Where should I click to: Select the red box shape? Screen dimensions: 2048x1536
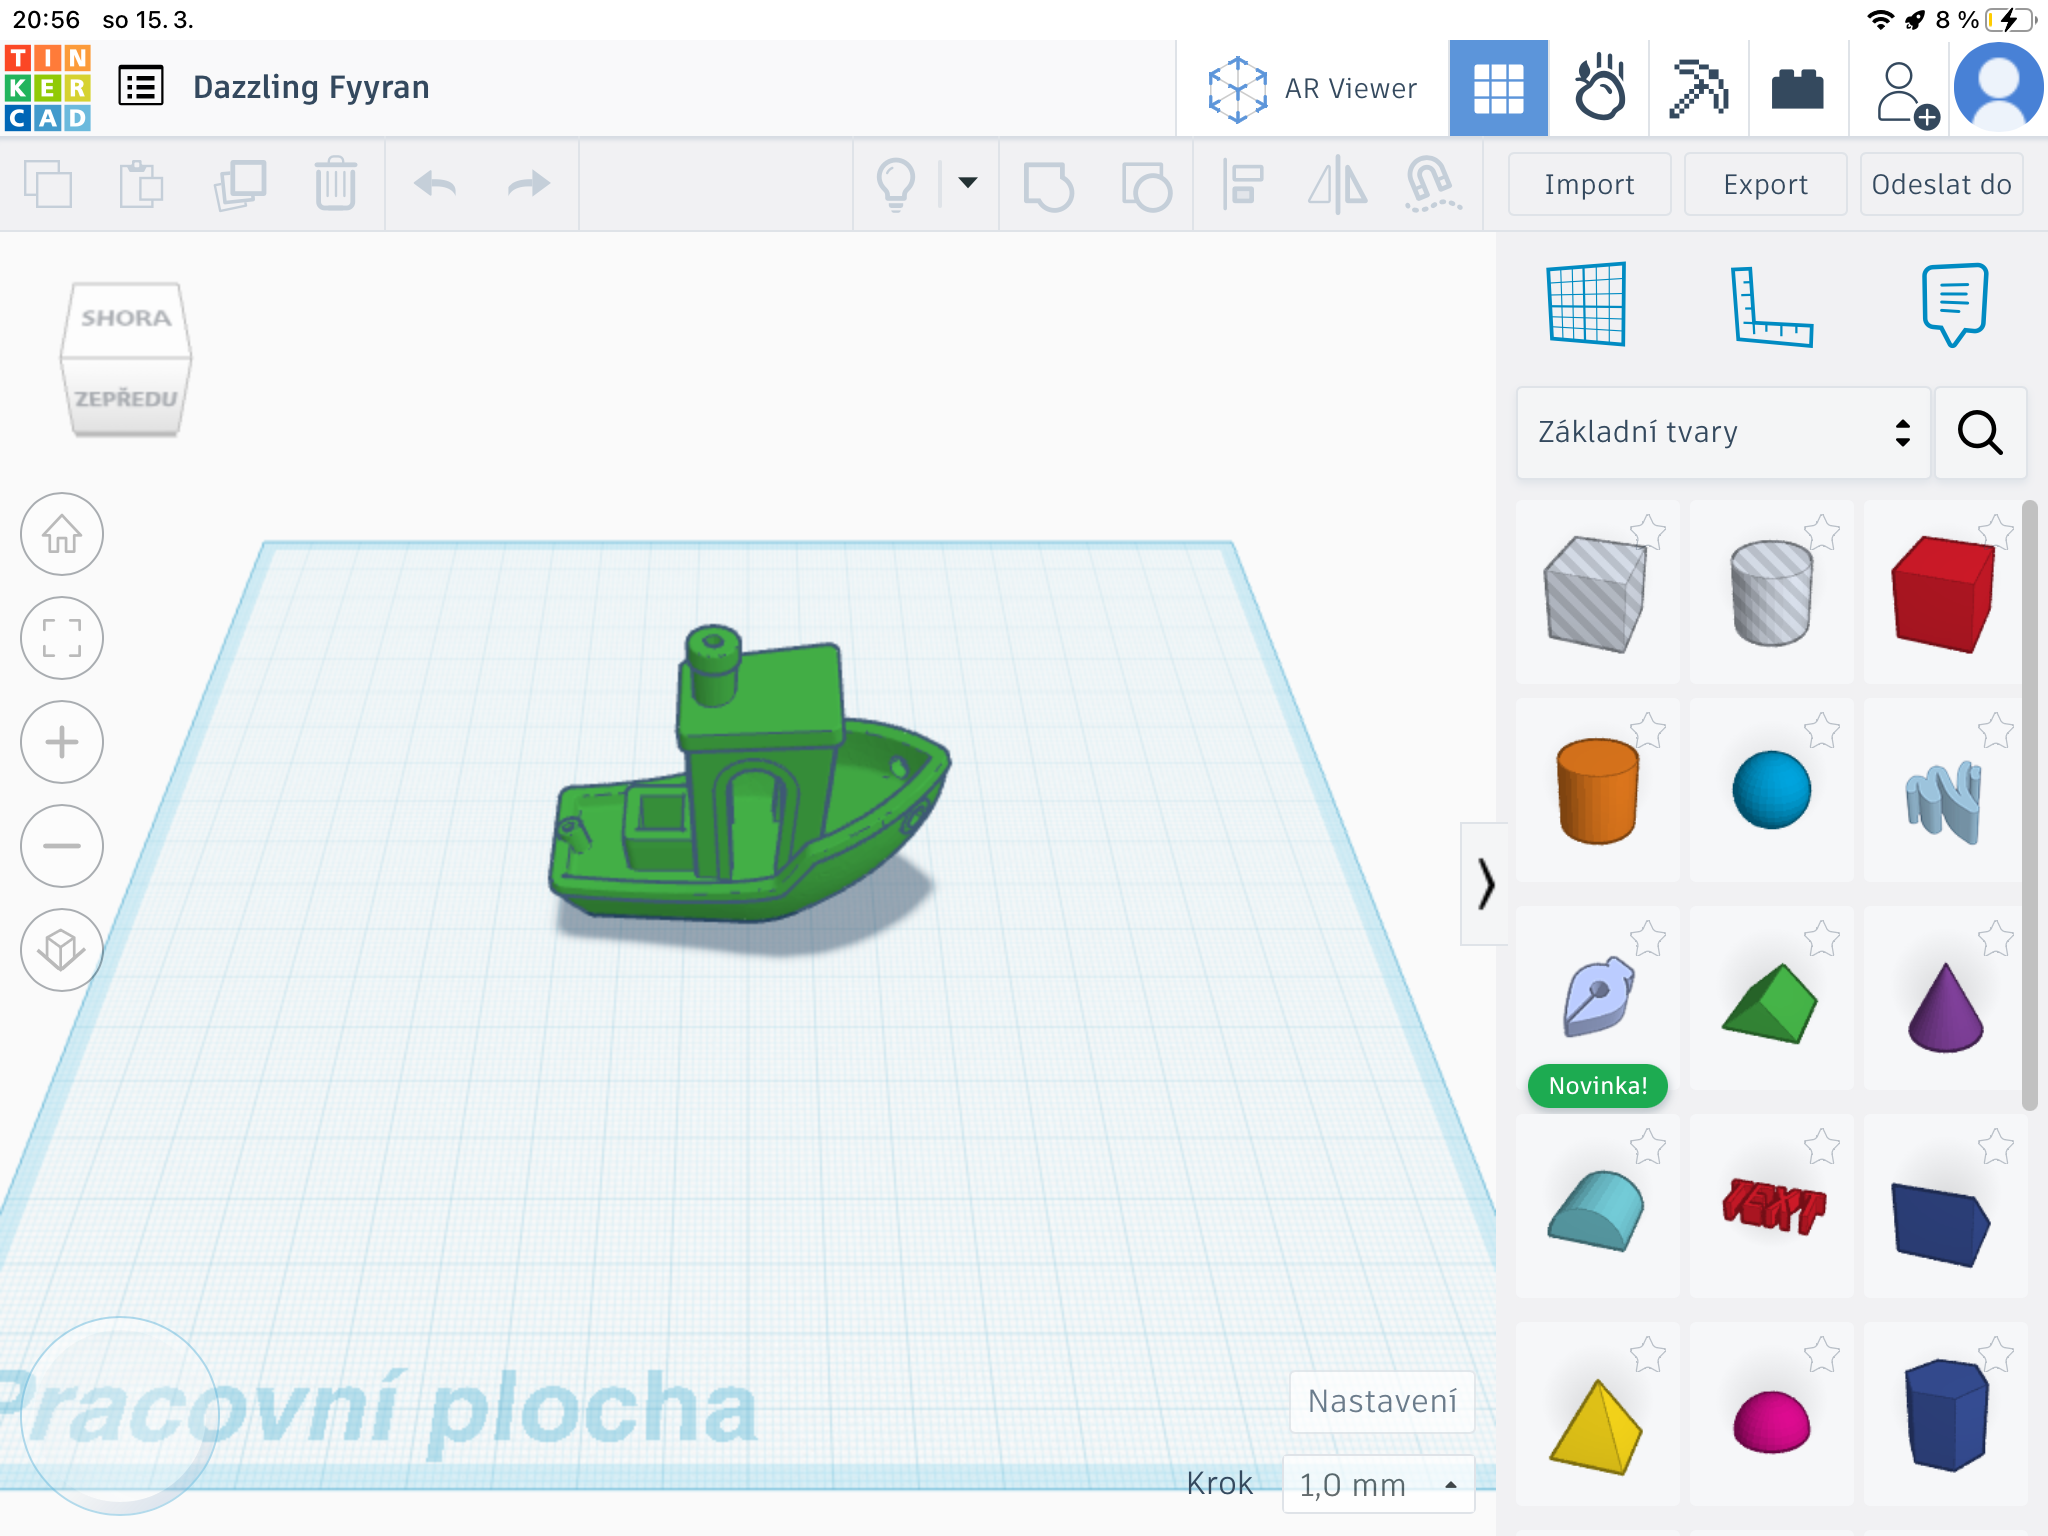1943,595
